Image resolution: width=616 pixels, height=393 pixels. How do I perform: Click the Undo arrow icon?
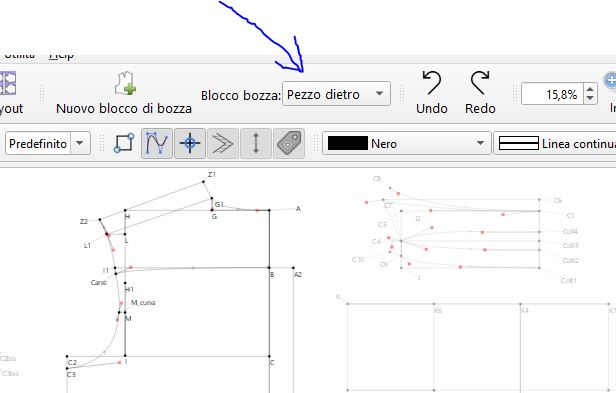coord(431,83)
